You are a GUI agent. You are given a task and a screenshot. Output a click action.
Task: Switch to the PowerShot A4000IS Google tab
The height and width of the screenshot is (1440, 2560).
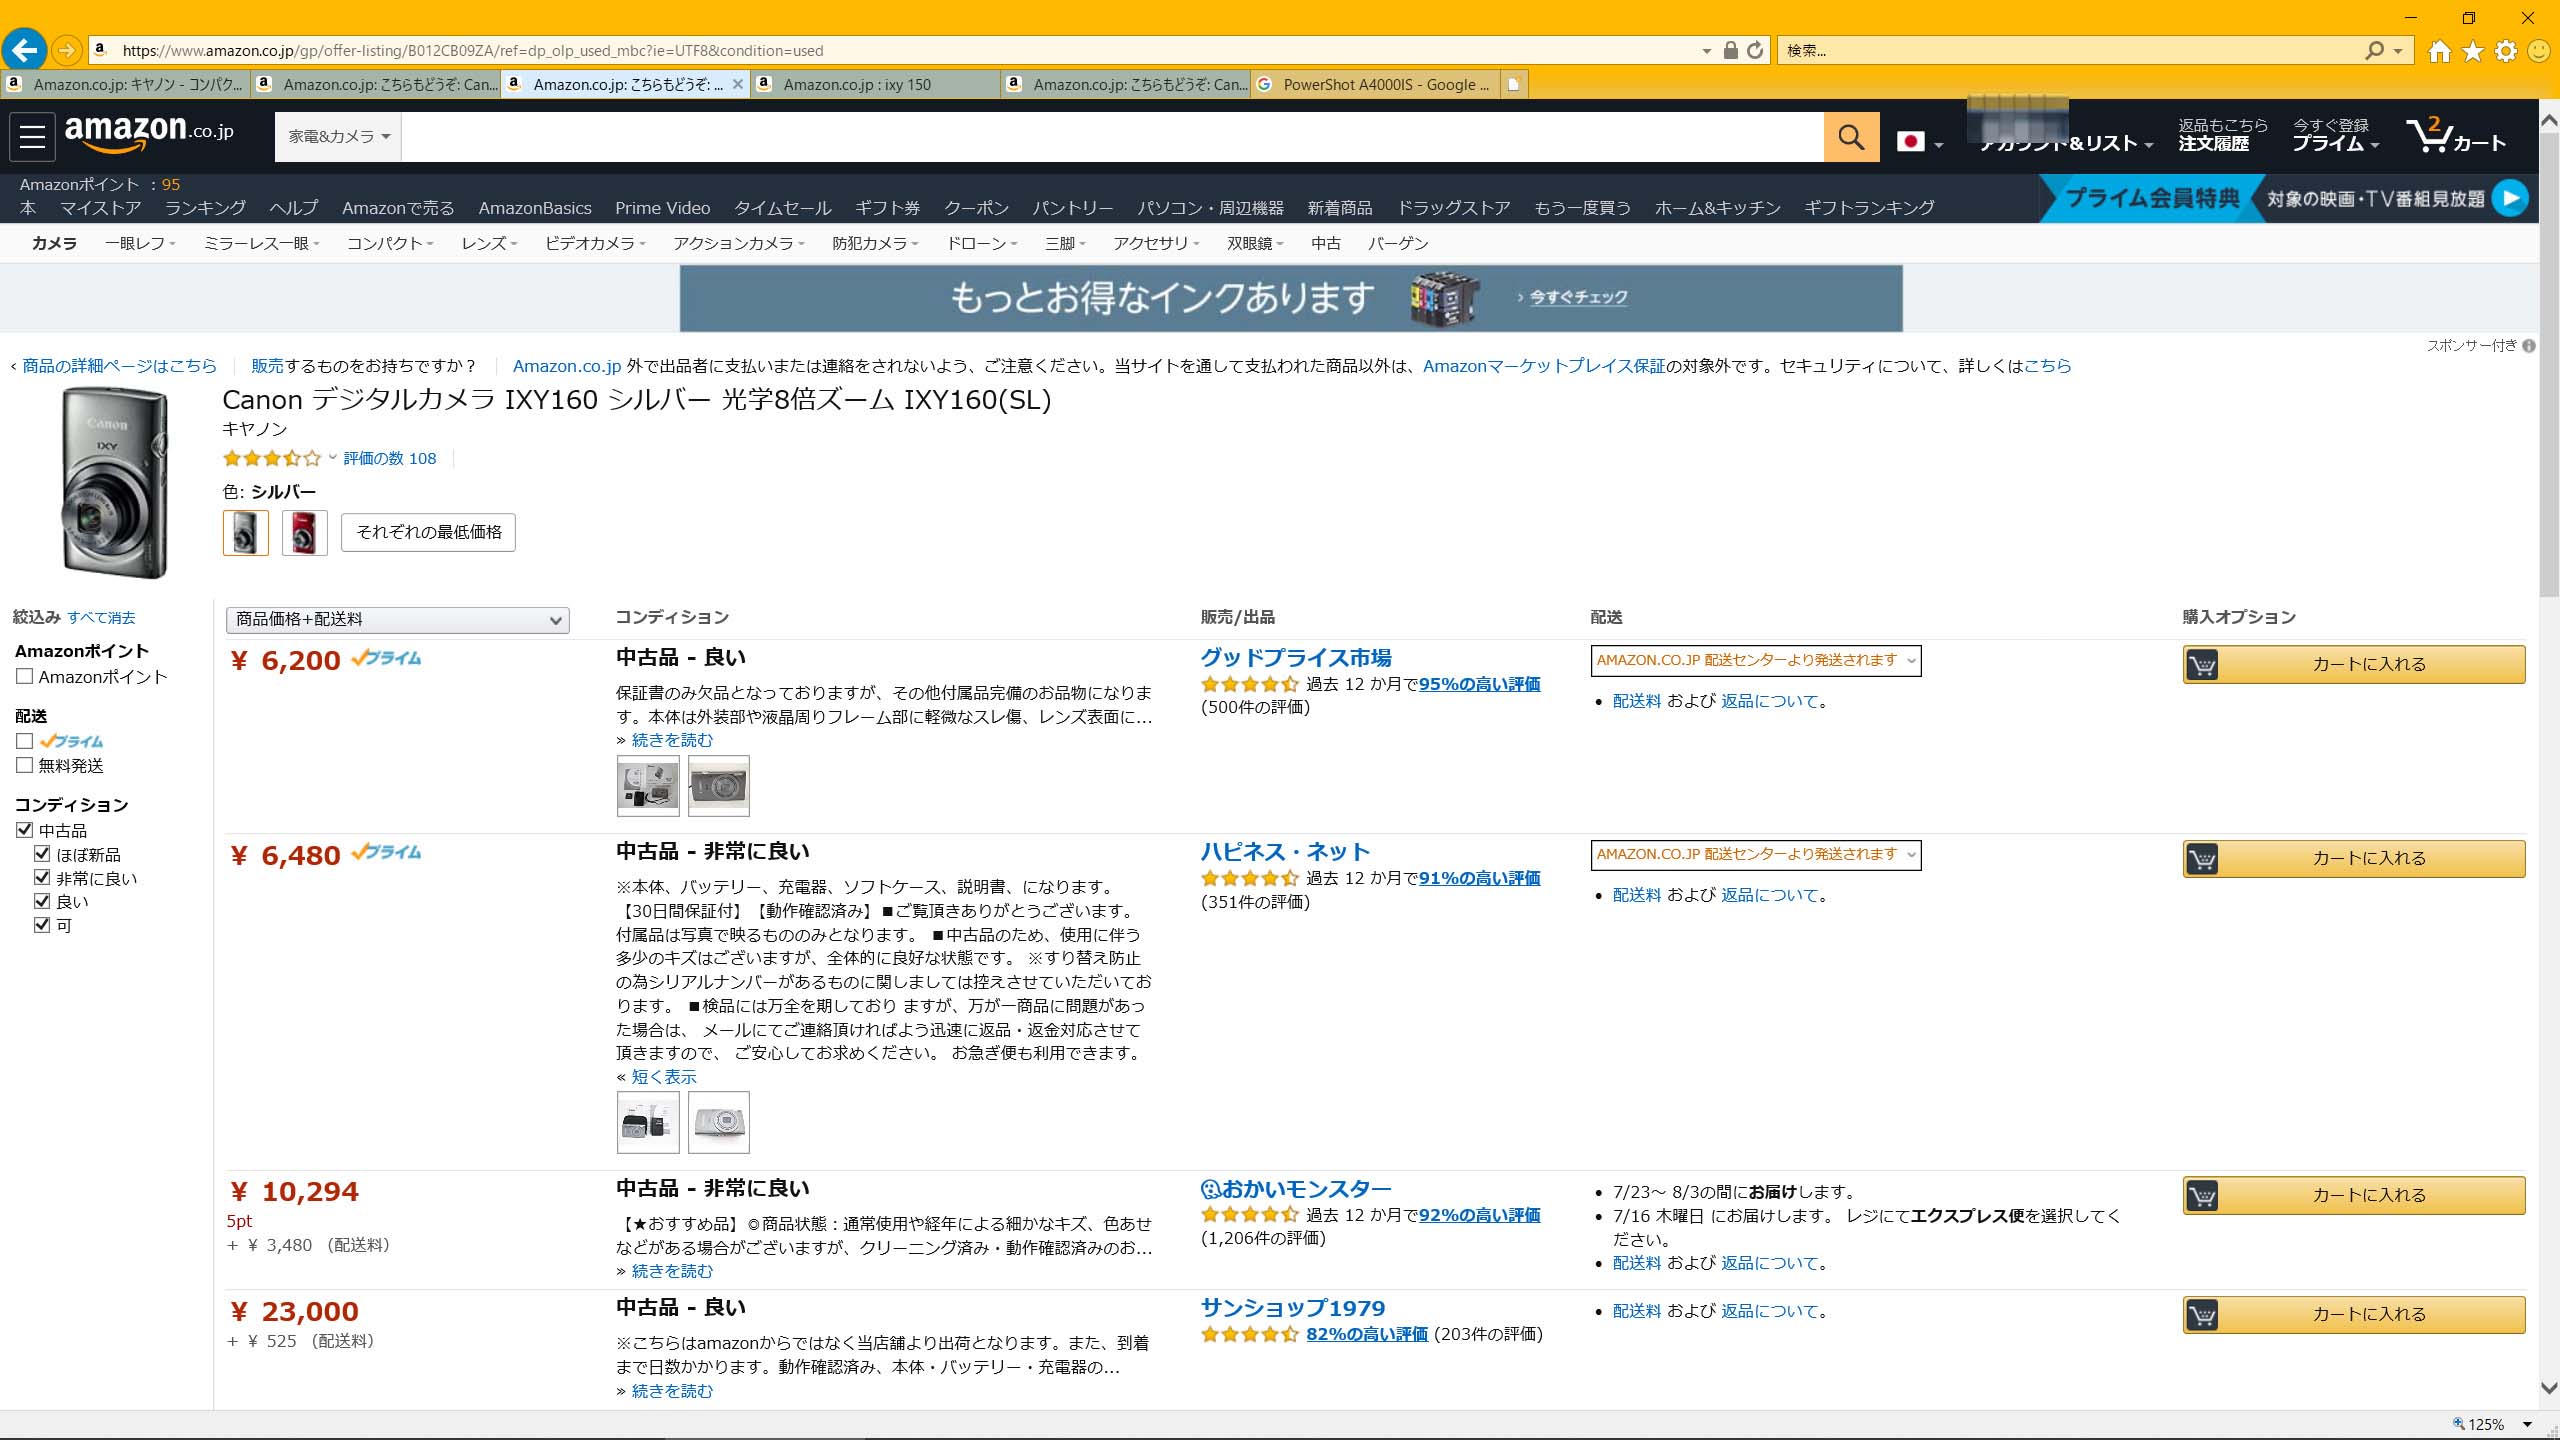tap(1375, 84)
